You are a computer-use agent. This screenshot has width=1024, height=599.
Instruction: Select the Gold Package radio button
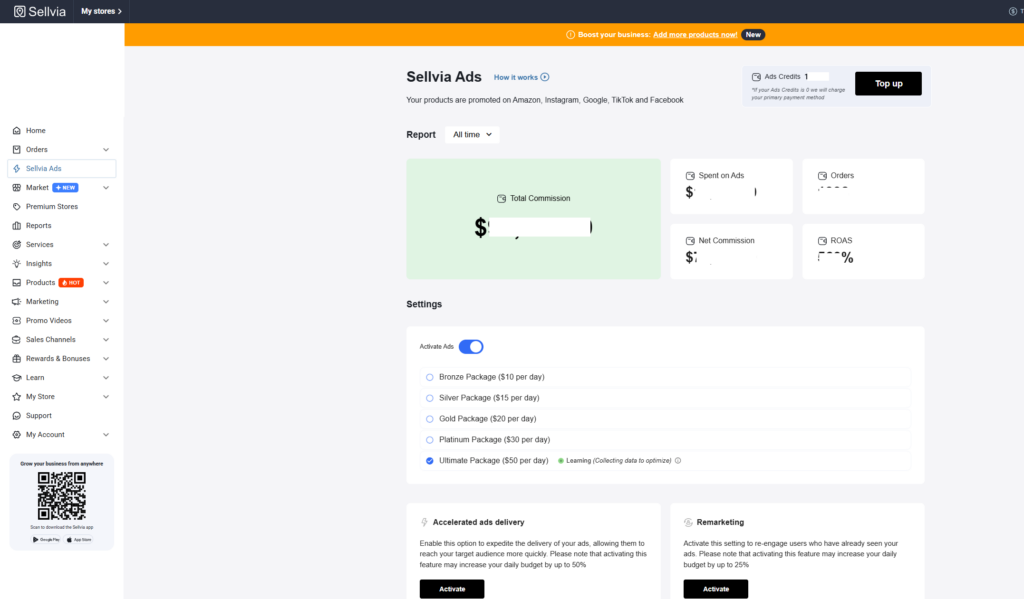pyautogui.click(x=430, y=419)
